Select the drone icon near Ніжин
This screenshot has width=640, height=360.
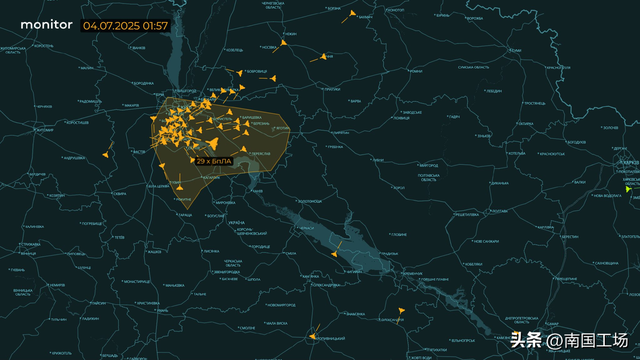(x=283, y=42)
